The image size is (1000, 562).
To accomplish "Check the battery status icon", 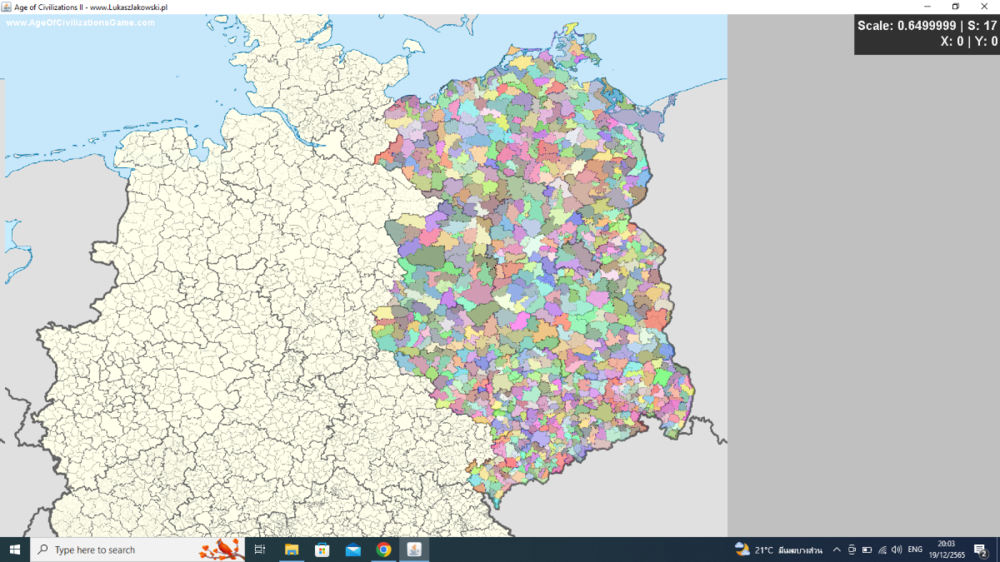I will pyautogui.click(x=867, y=549).
